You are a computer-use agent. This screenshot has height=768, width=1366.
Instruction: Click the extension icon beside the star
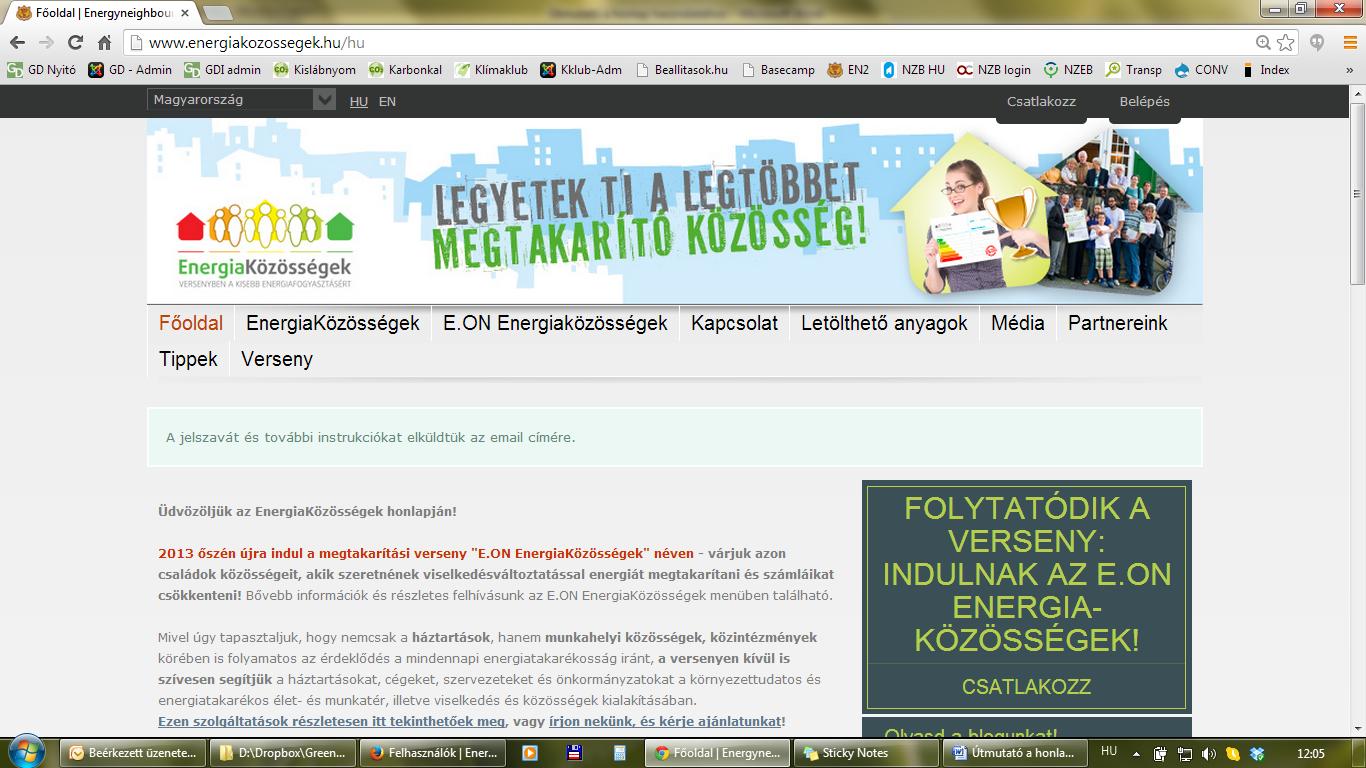(x=1317, y=43)
